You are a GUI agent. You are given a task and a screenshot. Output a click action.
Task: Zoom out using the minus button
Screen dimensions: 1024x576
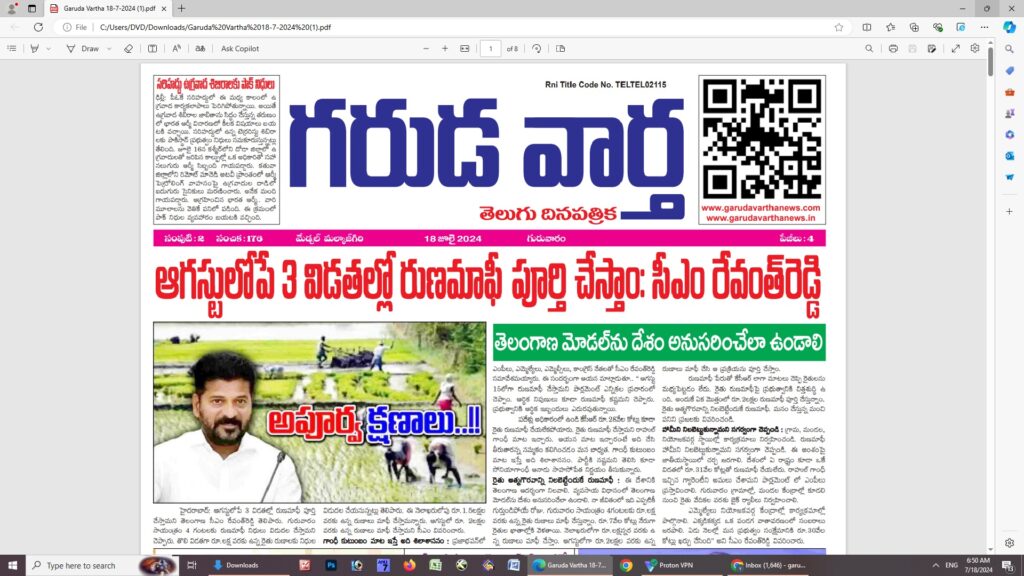(x=426, y=48)
